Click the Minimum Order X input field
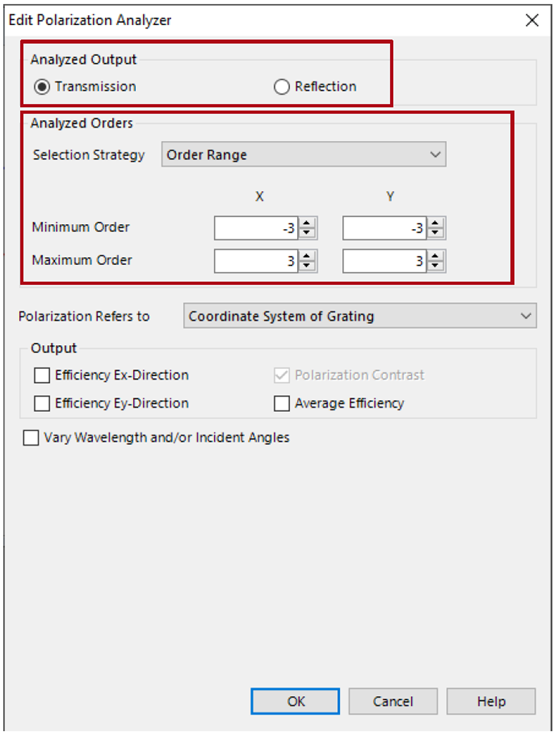554x736 pixels. click(256, 228)
